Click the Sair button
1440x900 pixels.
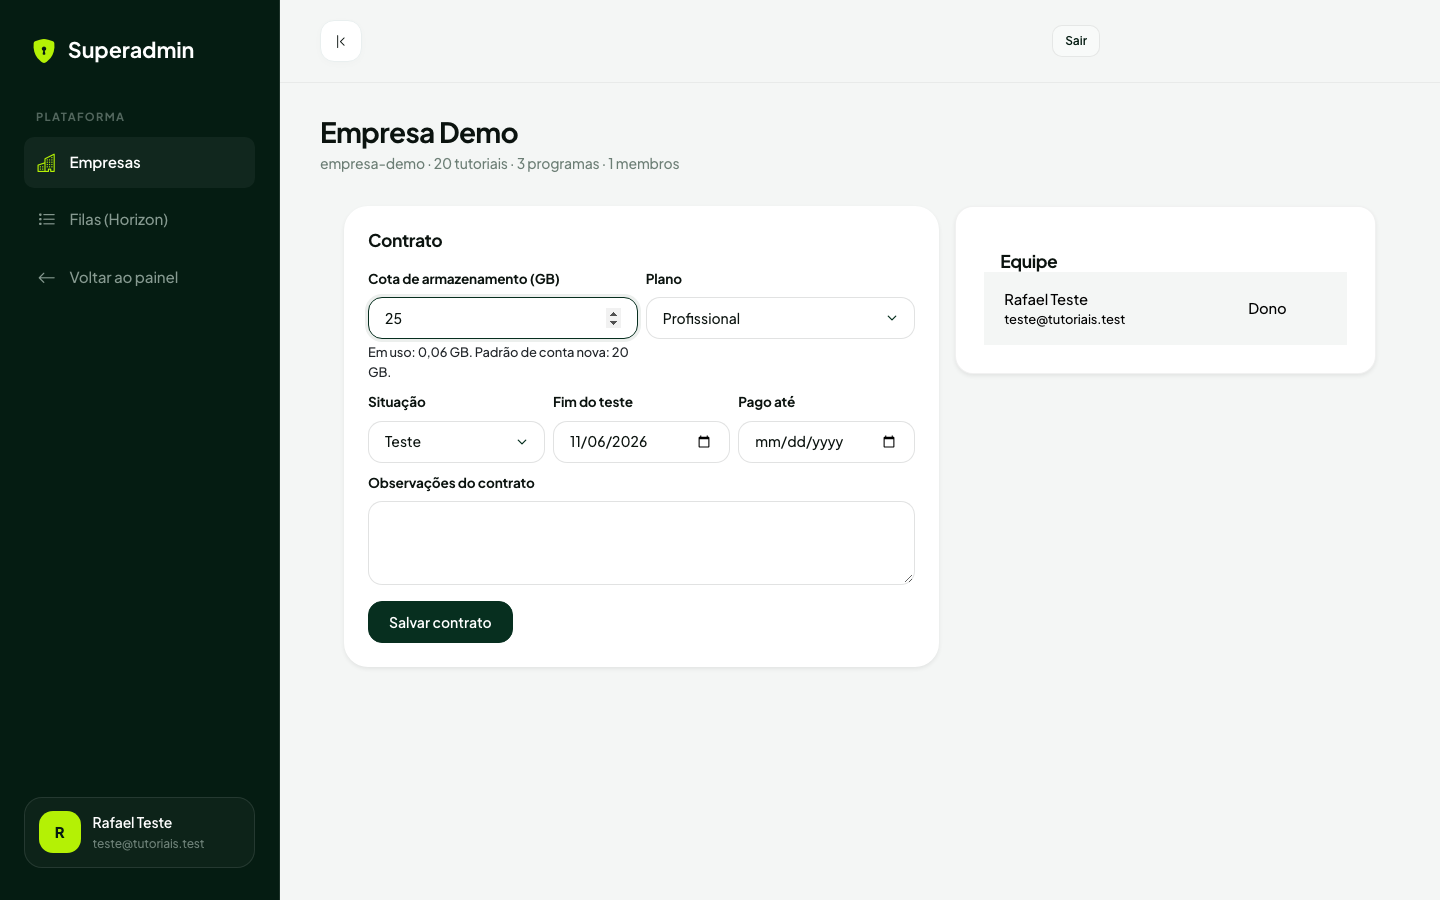(1076, 41)
